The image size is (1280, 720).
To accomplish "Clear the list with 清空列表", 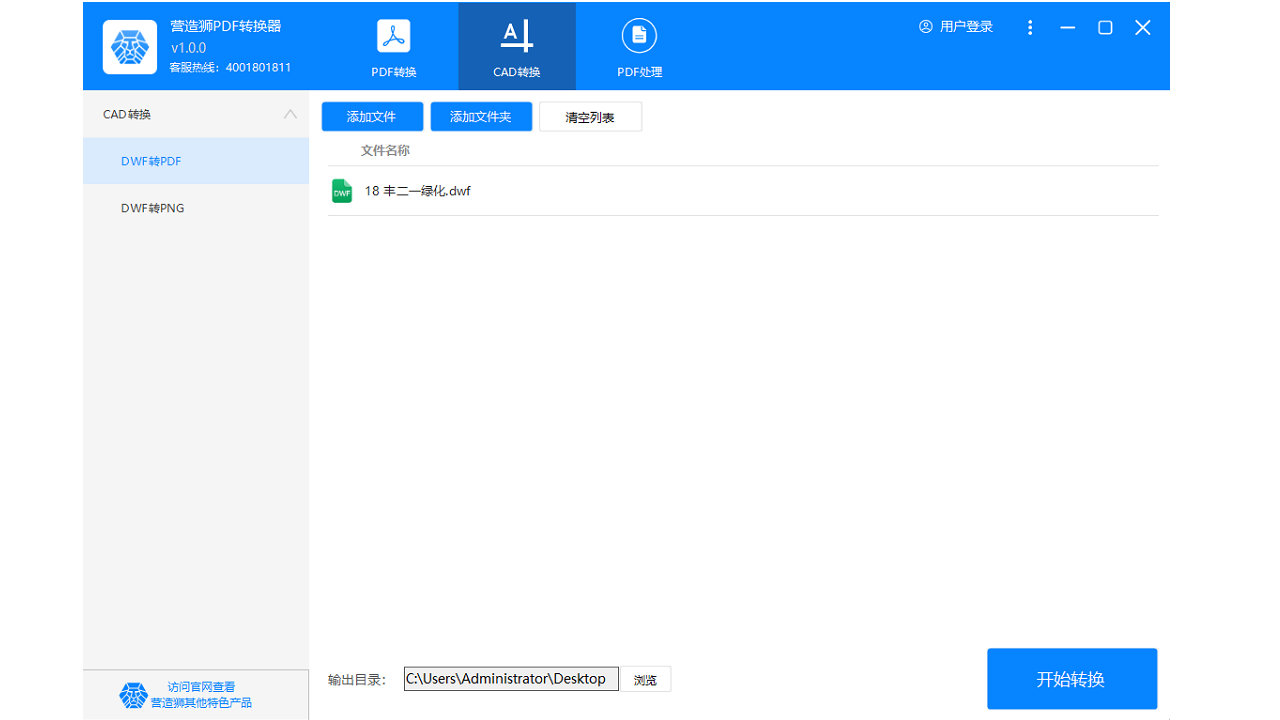I will coord(590,116).
